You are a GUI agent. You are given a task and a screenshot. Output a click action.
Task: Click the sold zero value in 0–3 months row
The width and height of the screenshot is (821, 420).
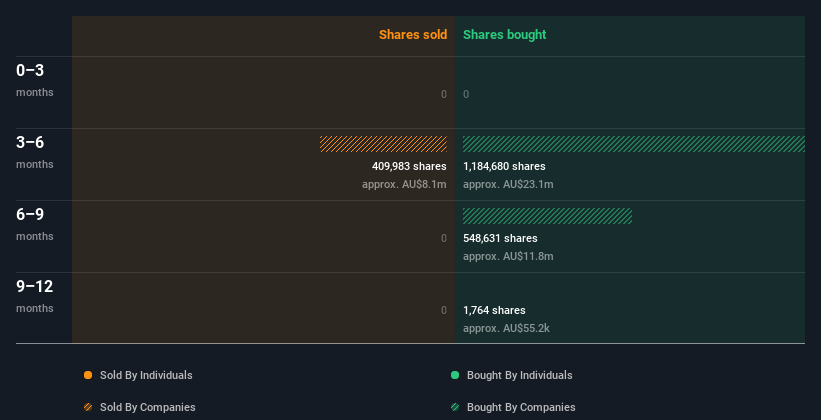tap(444, 94)
